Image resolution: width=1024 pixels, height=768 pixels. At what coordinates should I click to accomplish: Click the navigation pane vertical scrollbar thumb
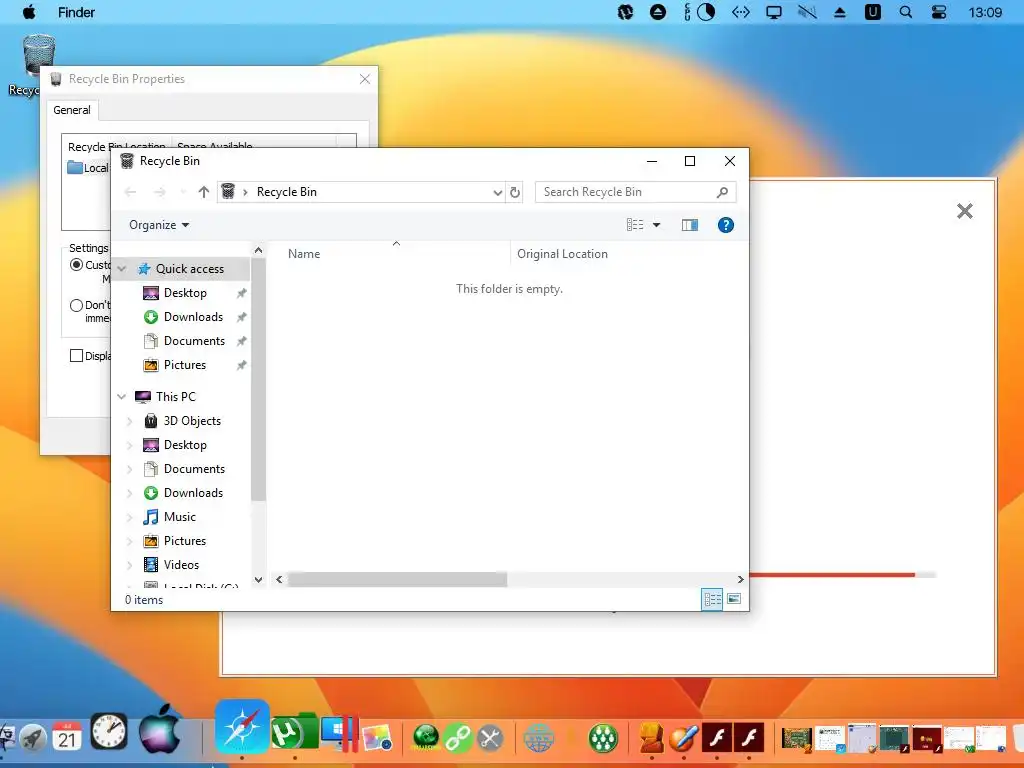click(259, 379)
